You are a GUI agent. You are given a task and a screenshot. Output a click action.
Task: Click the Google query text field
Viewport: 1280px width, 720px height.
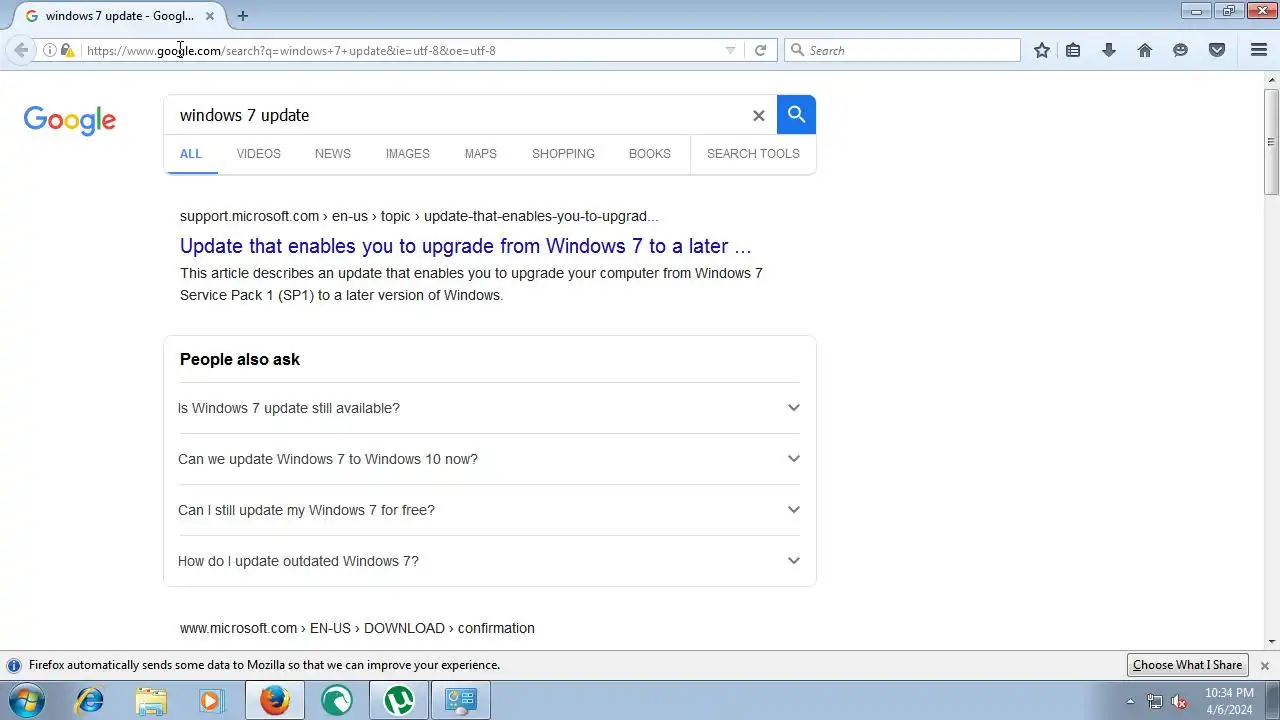[460, 115]
